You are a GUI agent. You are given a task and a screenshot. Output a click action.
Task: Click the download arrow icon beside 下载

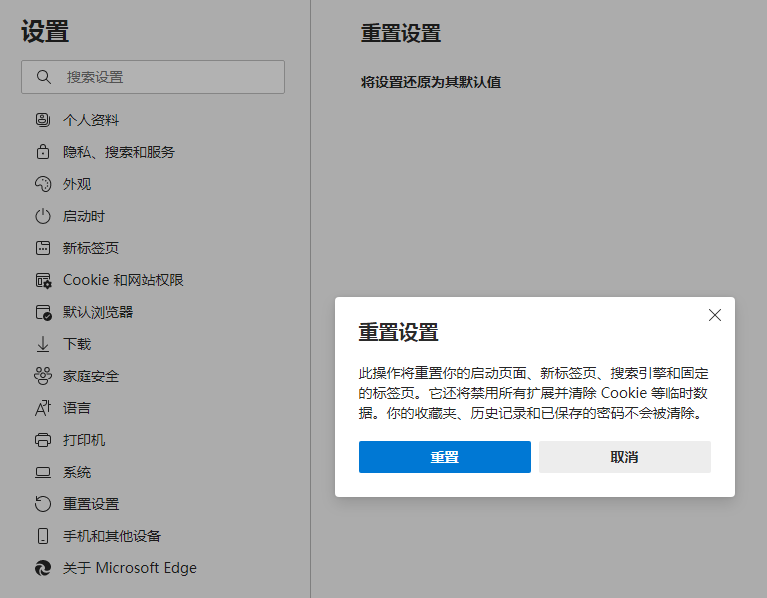click(43, 344)
